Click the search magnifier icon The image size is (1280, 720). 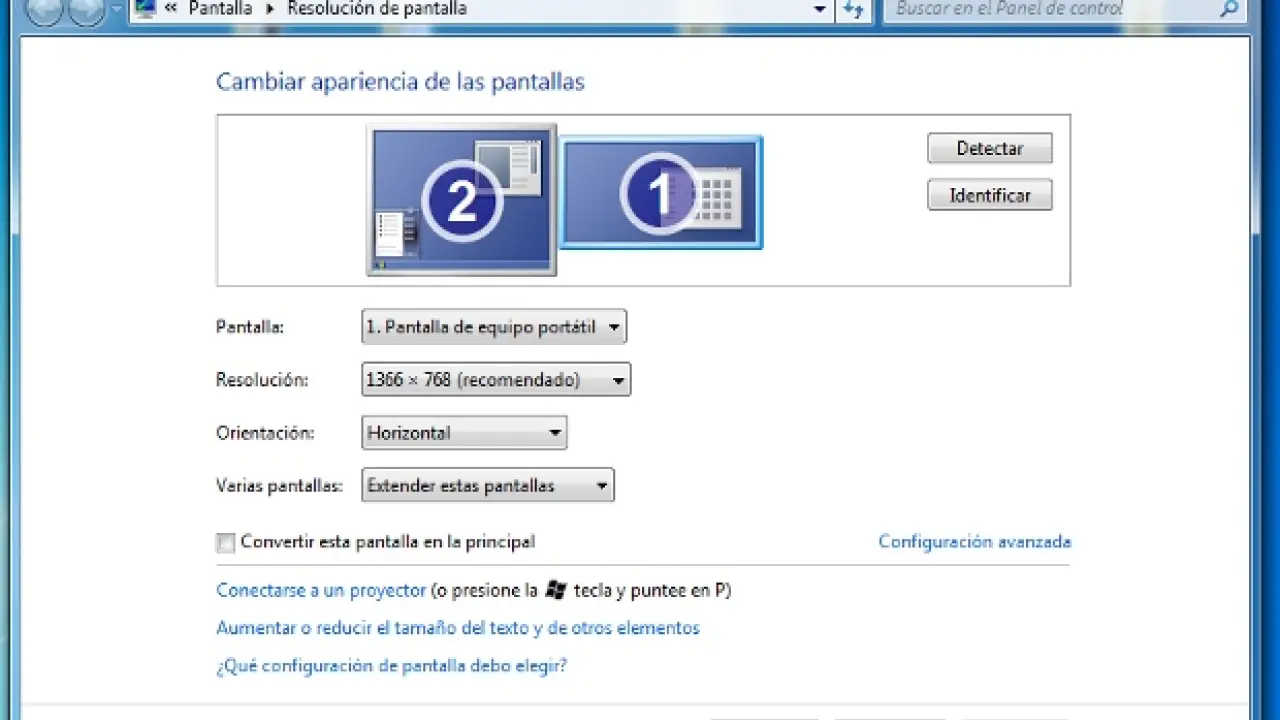coord(1229,9)
